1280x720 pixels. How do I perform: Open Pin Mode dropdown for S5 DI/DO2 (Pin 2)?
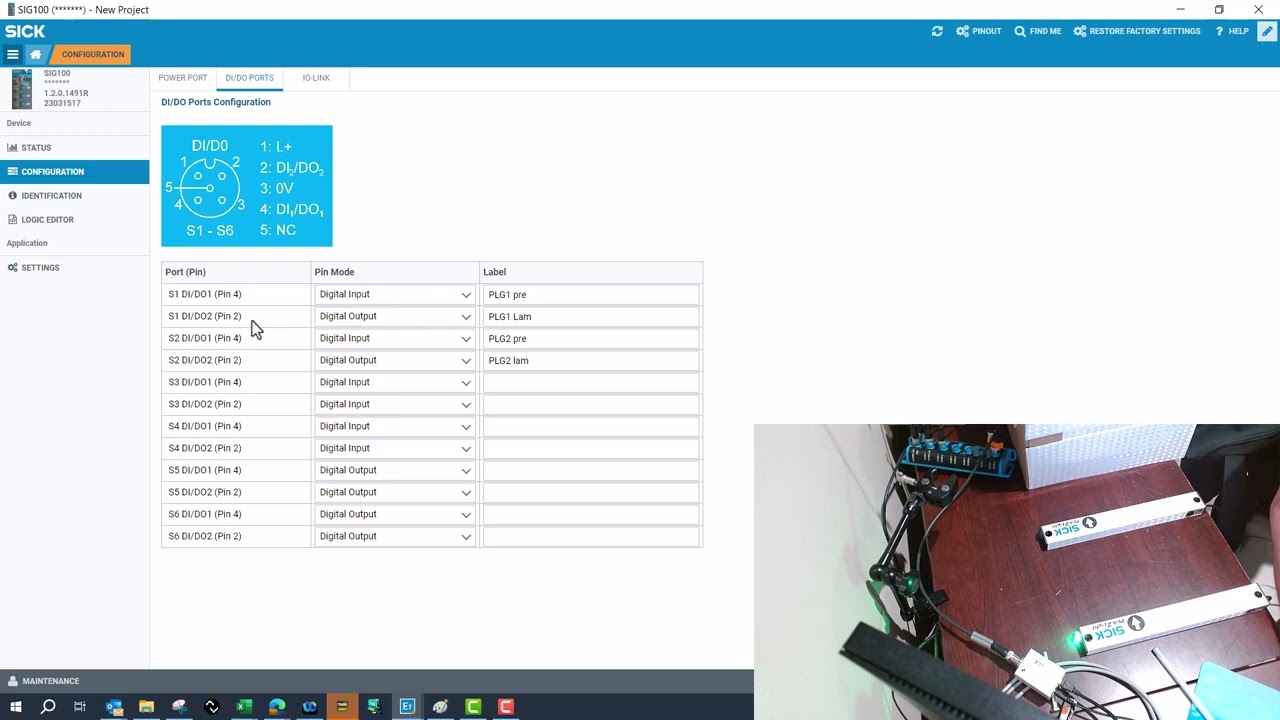point(394,492)
